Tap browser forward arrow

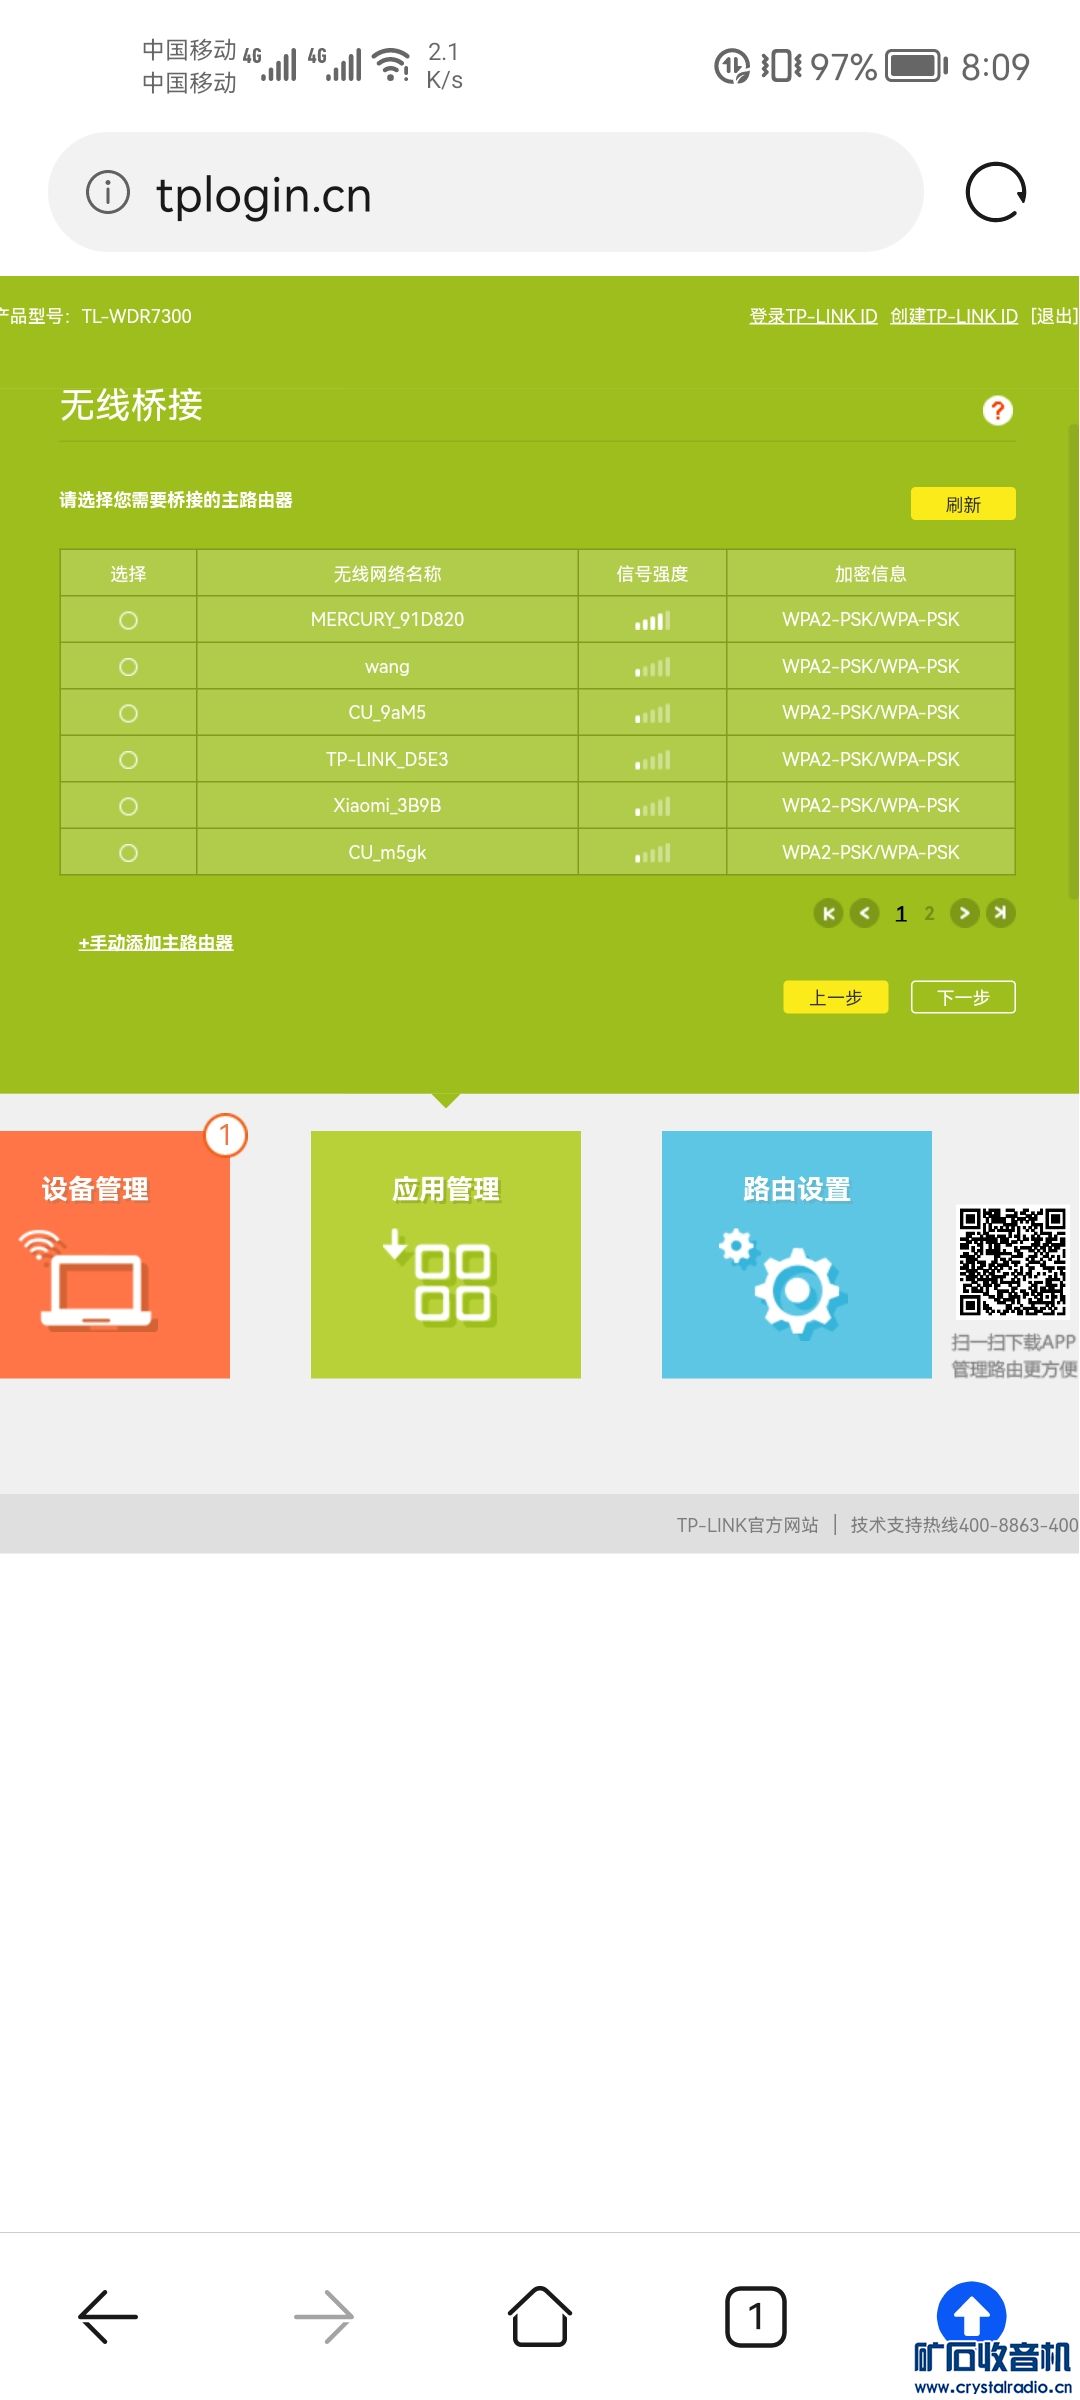(x=324, y=2316)
